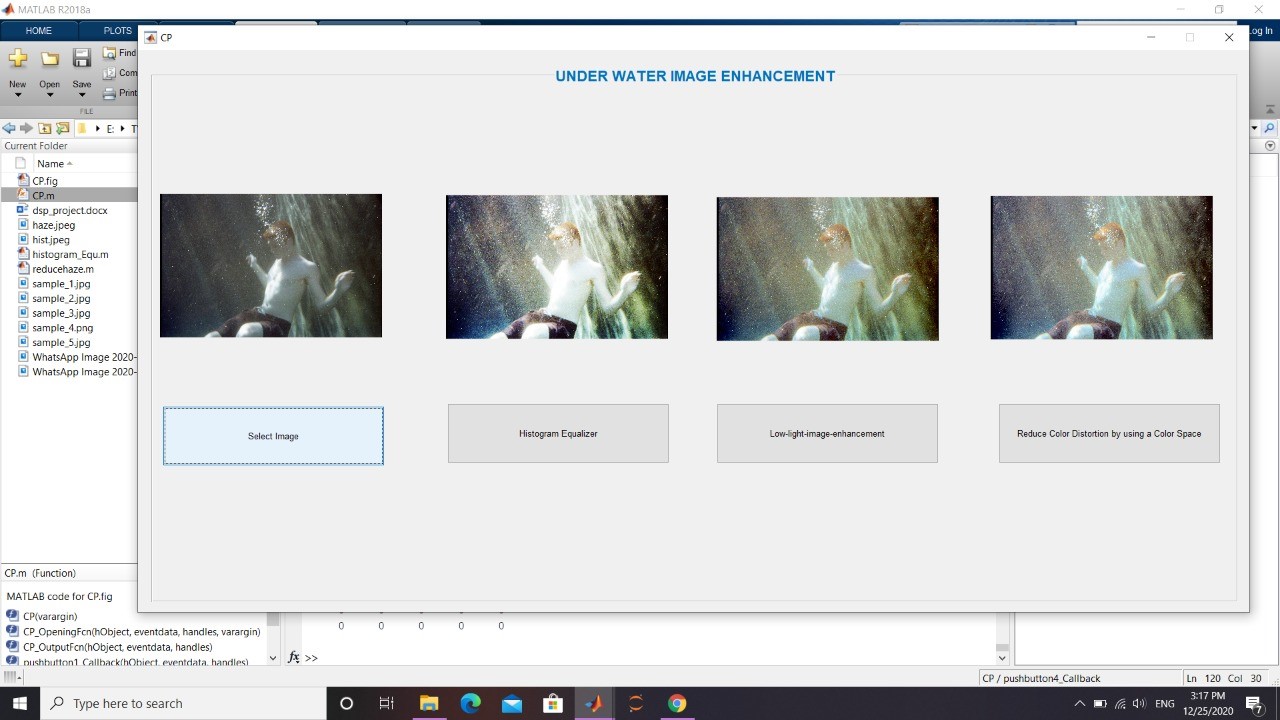1280x720 pixels.
Task: Switch to the HOME tab
Action: pos(39,31)
